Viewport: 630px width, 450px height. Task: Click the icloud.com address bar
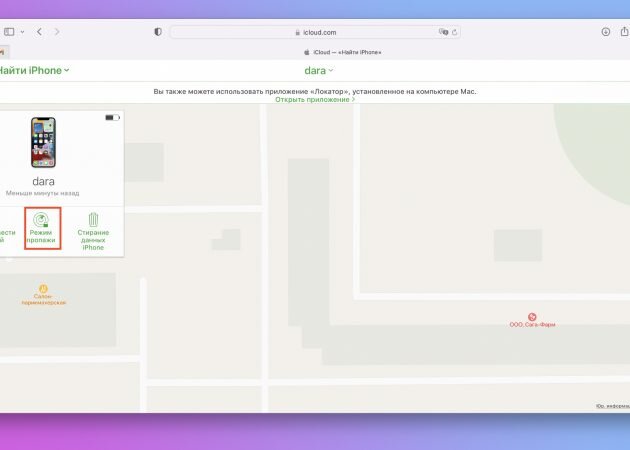[315, 32]
